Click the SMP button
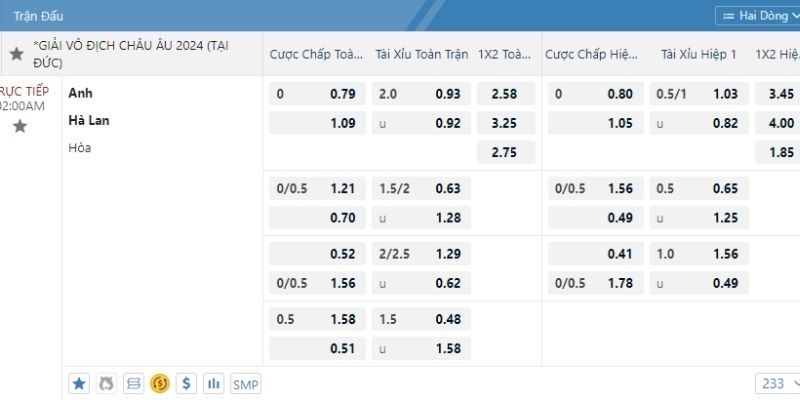The width and height of the screenshot is (800, 400). coord(245,383)
